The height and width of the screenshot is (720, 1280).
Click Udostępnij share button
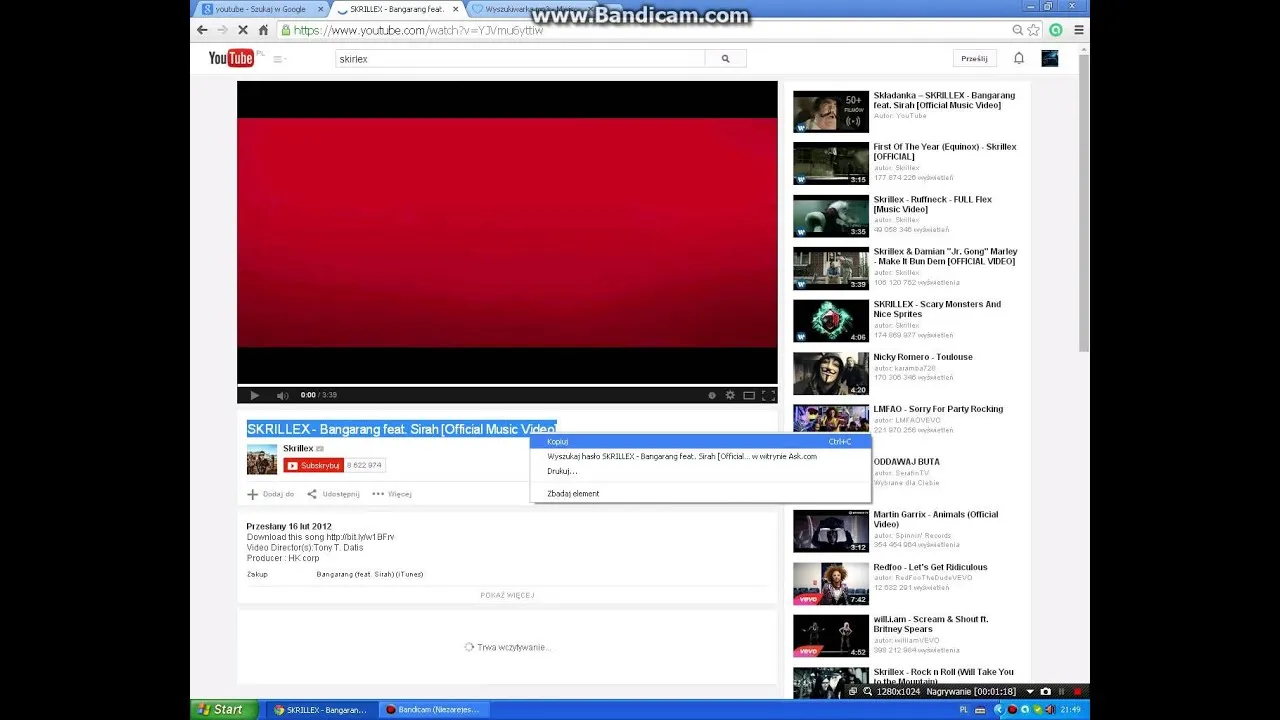(333, 494)
